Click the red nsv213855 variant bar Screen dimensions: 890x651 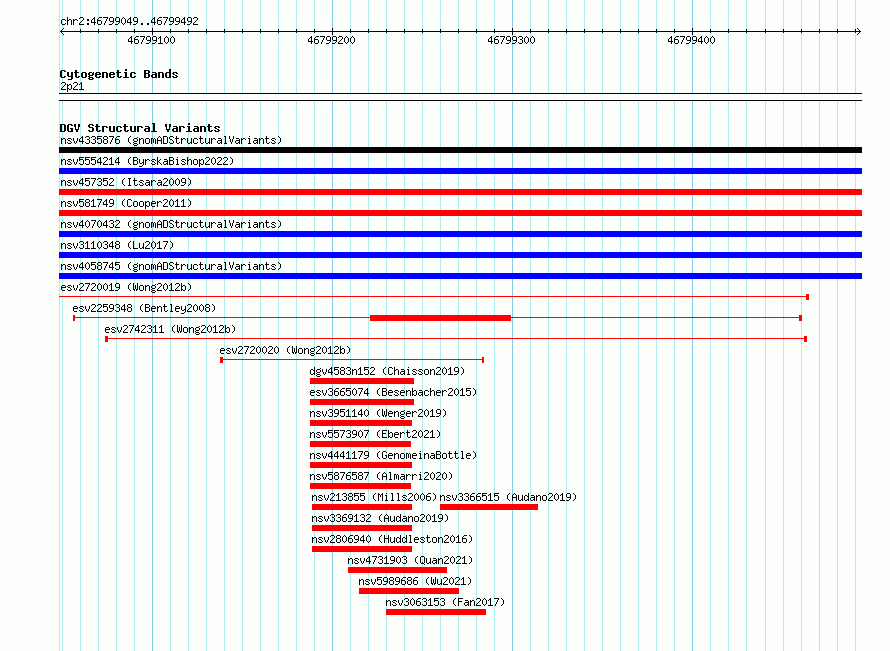362,507
